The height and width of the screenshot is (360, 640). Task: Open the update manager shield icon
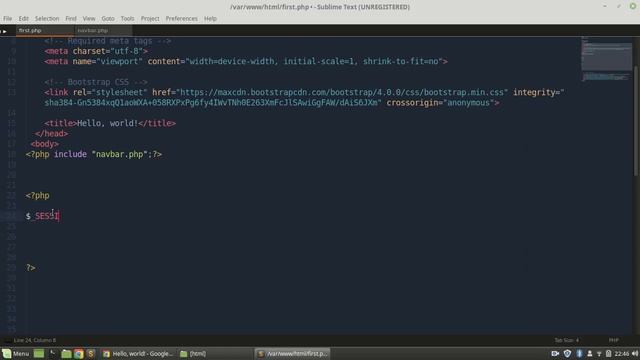567,353
